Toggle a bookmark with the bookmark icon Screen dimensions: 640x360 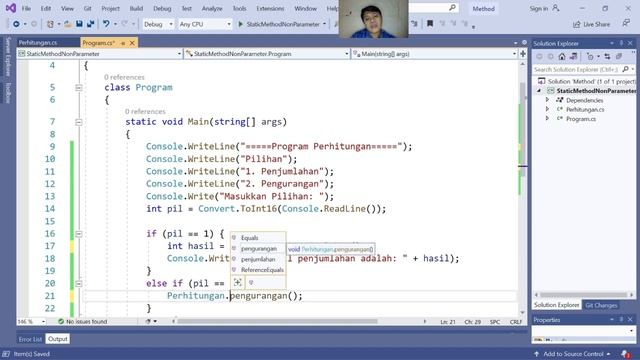(430, 24)
